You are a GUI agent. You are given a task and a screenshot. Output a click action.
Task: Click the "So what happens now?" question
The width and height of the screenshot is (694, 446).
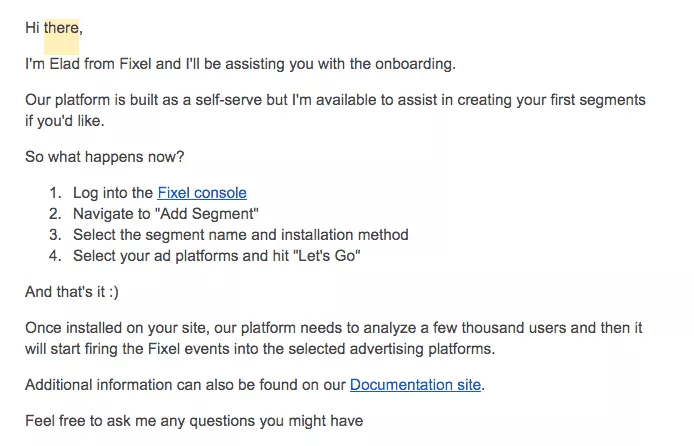(104, 157)
